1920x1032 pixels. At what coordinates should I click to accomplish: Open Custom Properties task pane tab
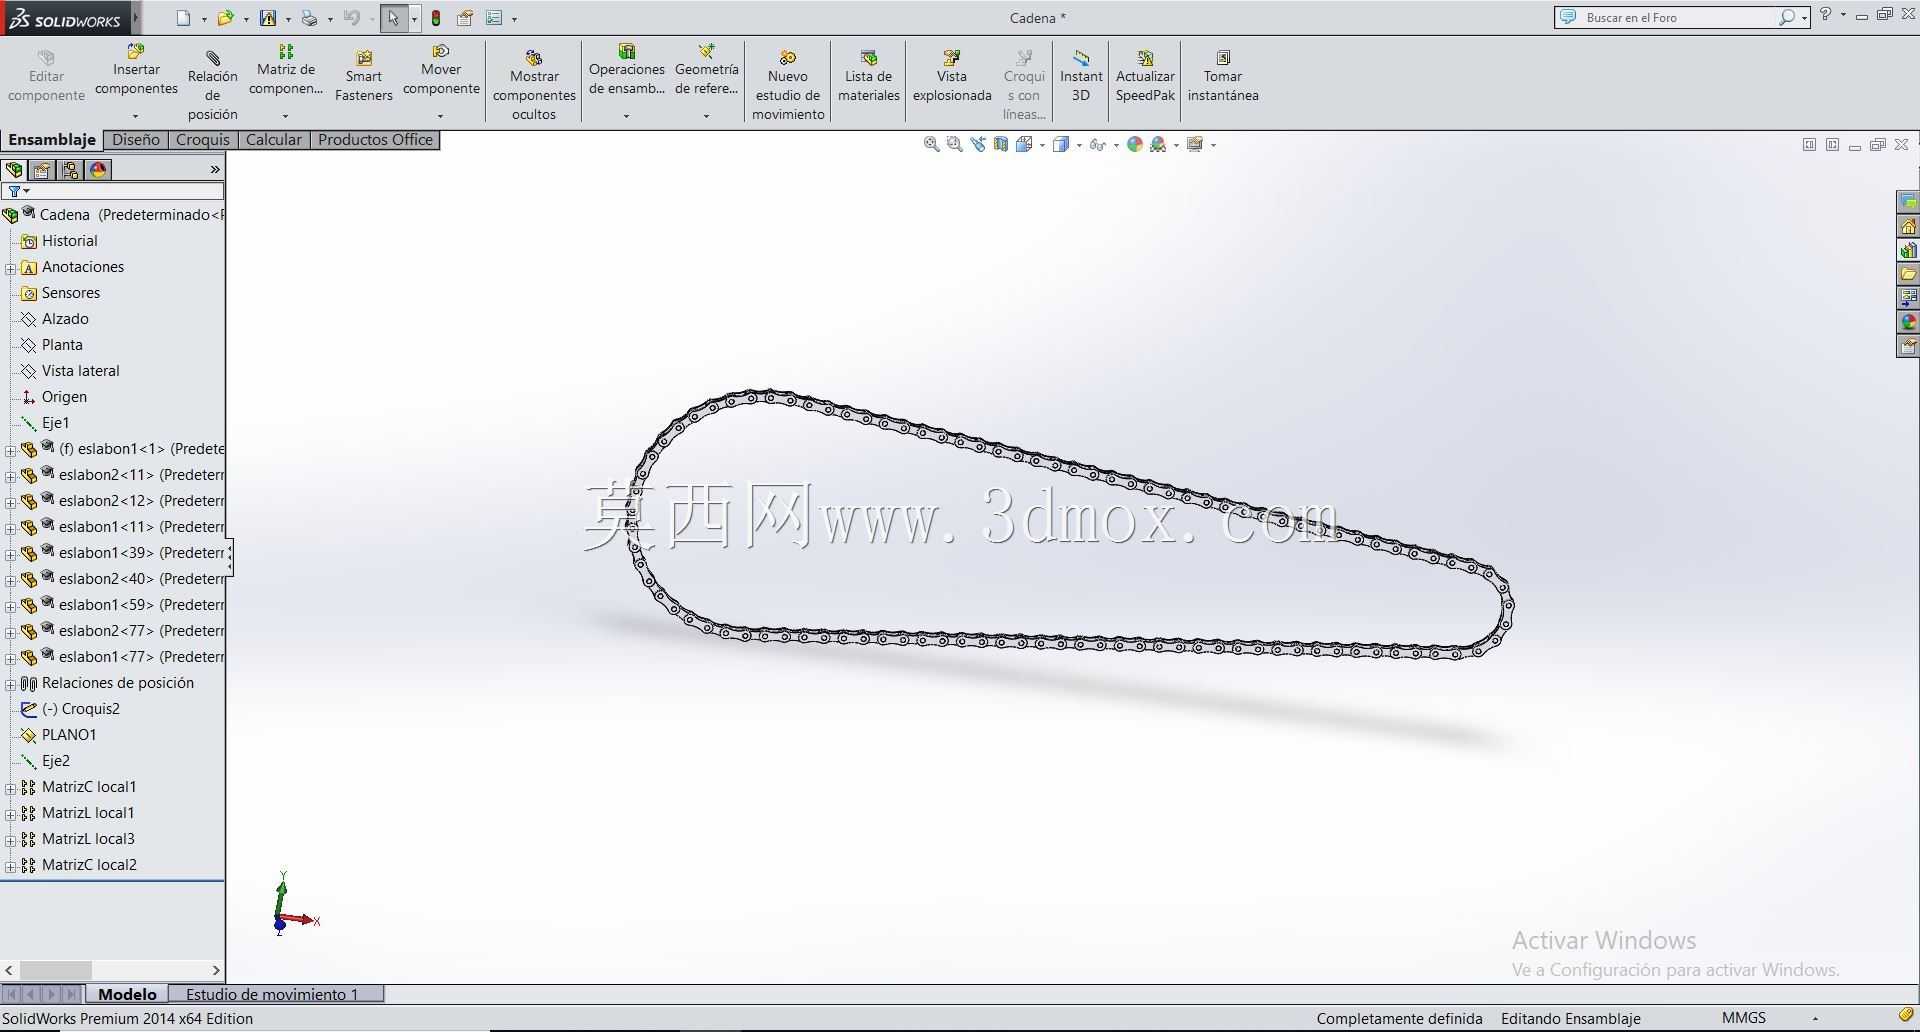point(1908,346)
